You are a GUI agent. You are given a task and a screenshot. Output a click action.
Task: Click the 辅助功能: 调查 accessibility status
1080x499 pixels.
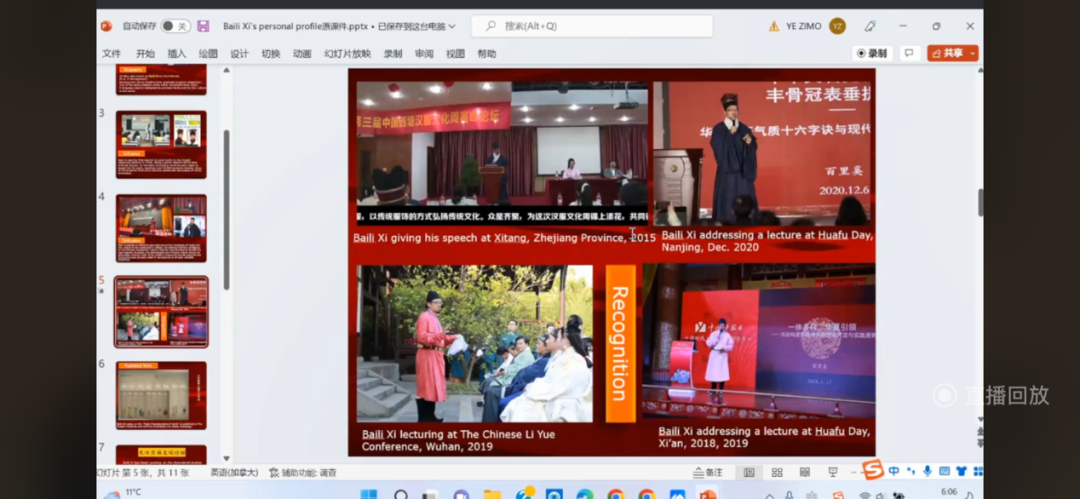(x=303, y=473)
